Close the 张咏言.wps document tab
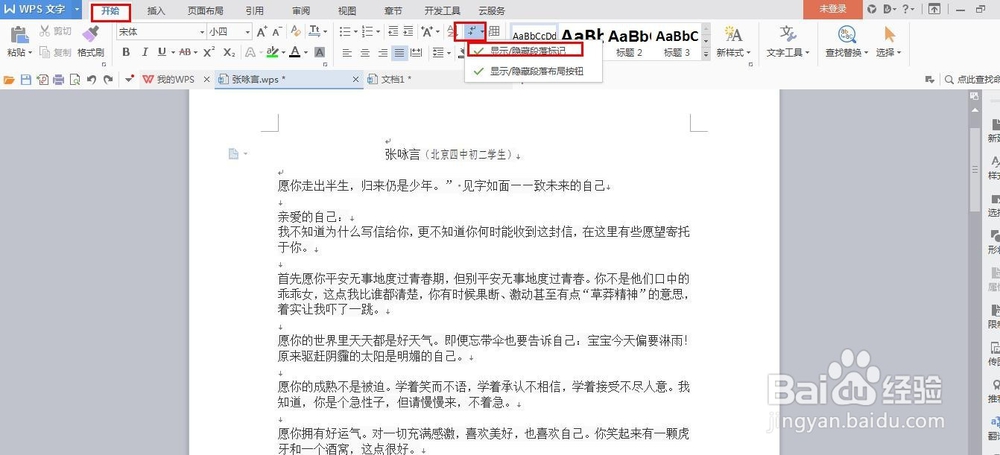The width and height of the screenshot is (1000, 455). [x=356, y=80]
